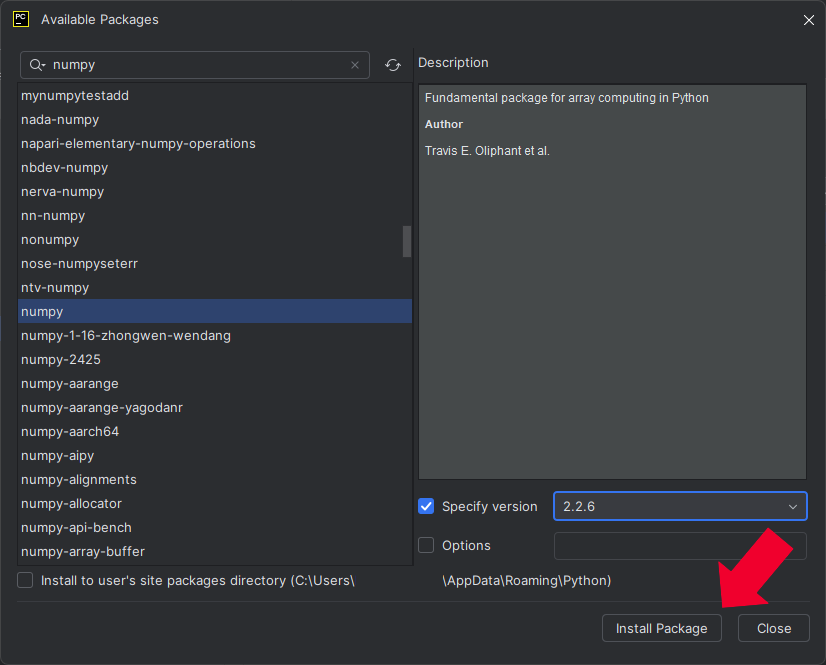Screen dimensions: 826x665
Task: Choose the nose-numpyseterr package
Action: click(79, 264)
